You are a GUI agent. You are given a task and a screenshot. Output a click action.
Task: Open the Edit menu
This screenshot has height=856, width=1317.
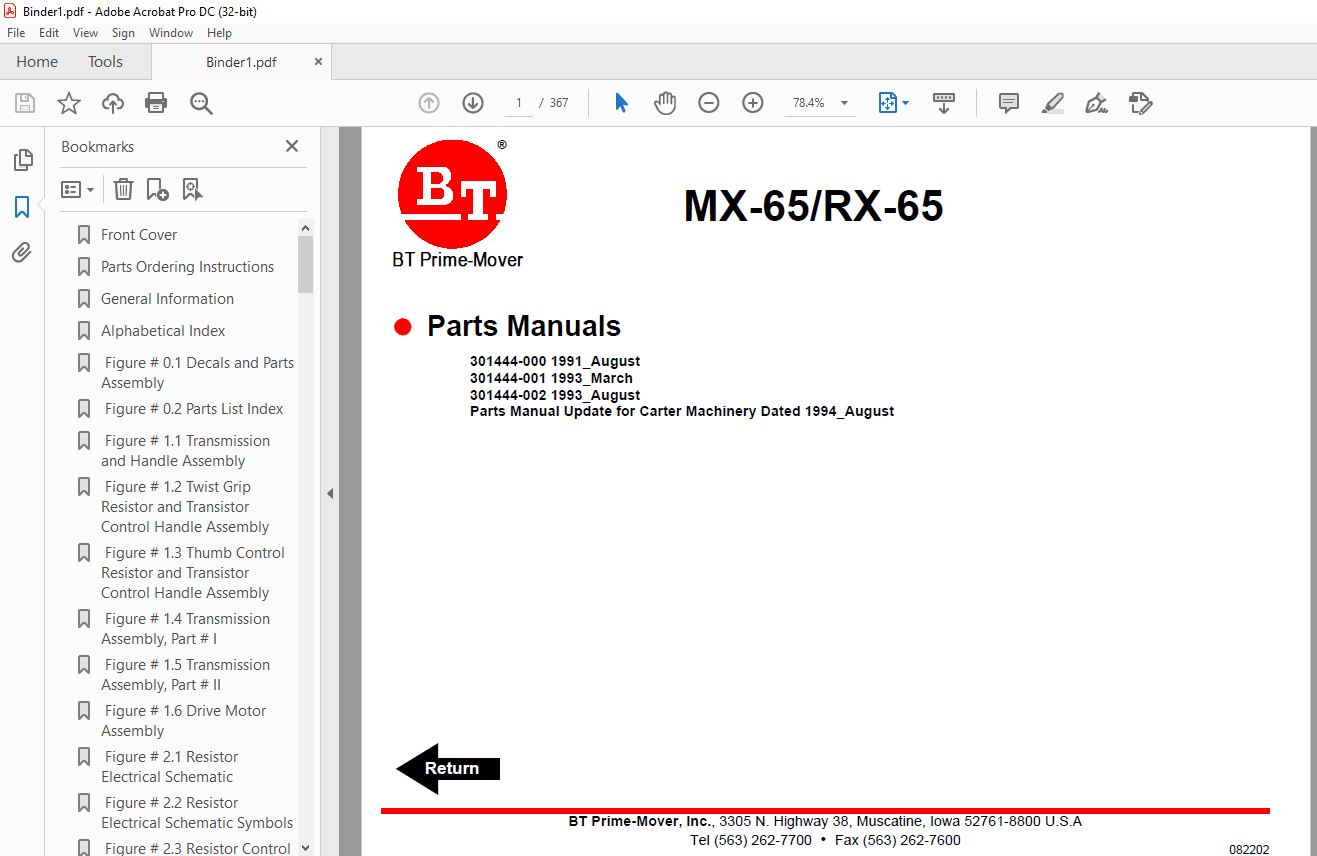(x=49, y=33)
